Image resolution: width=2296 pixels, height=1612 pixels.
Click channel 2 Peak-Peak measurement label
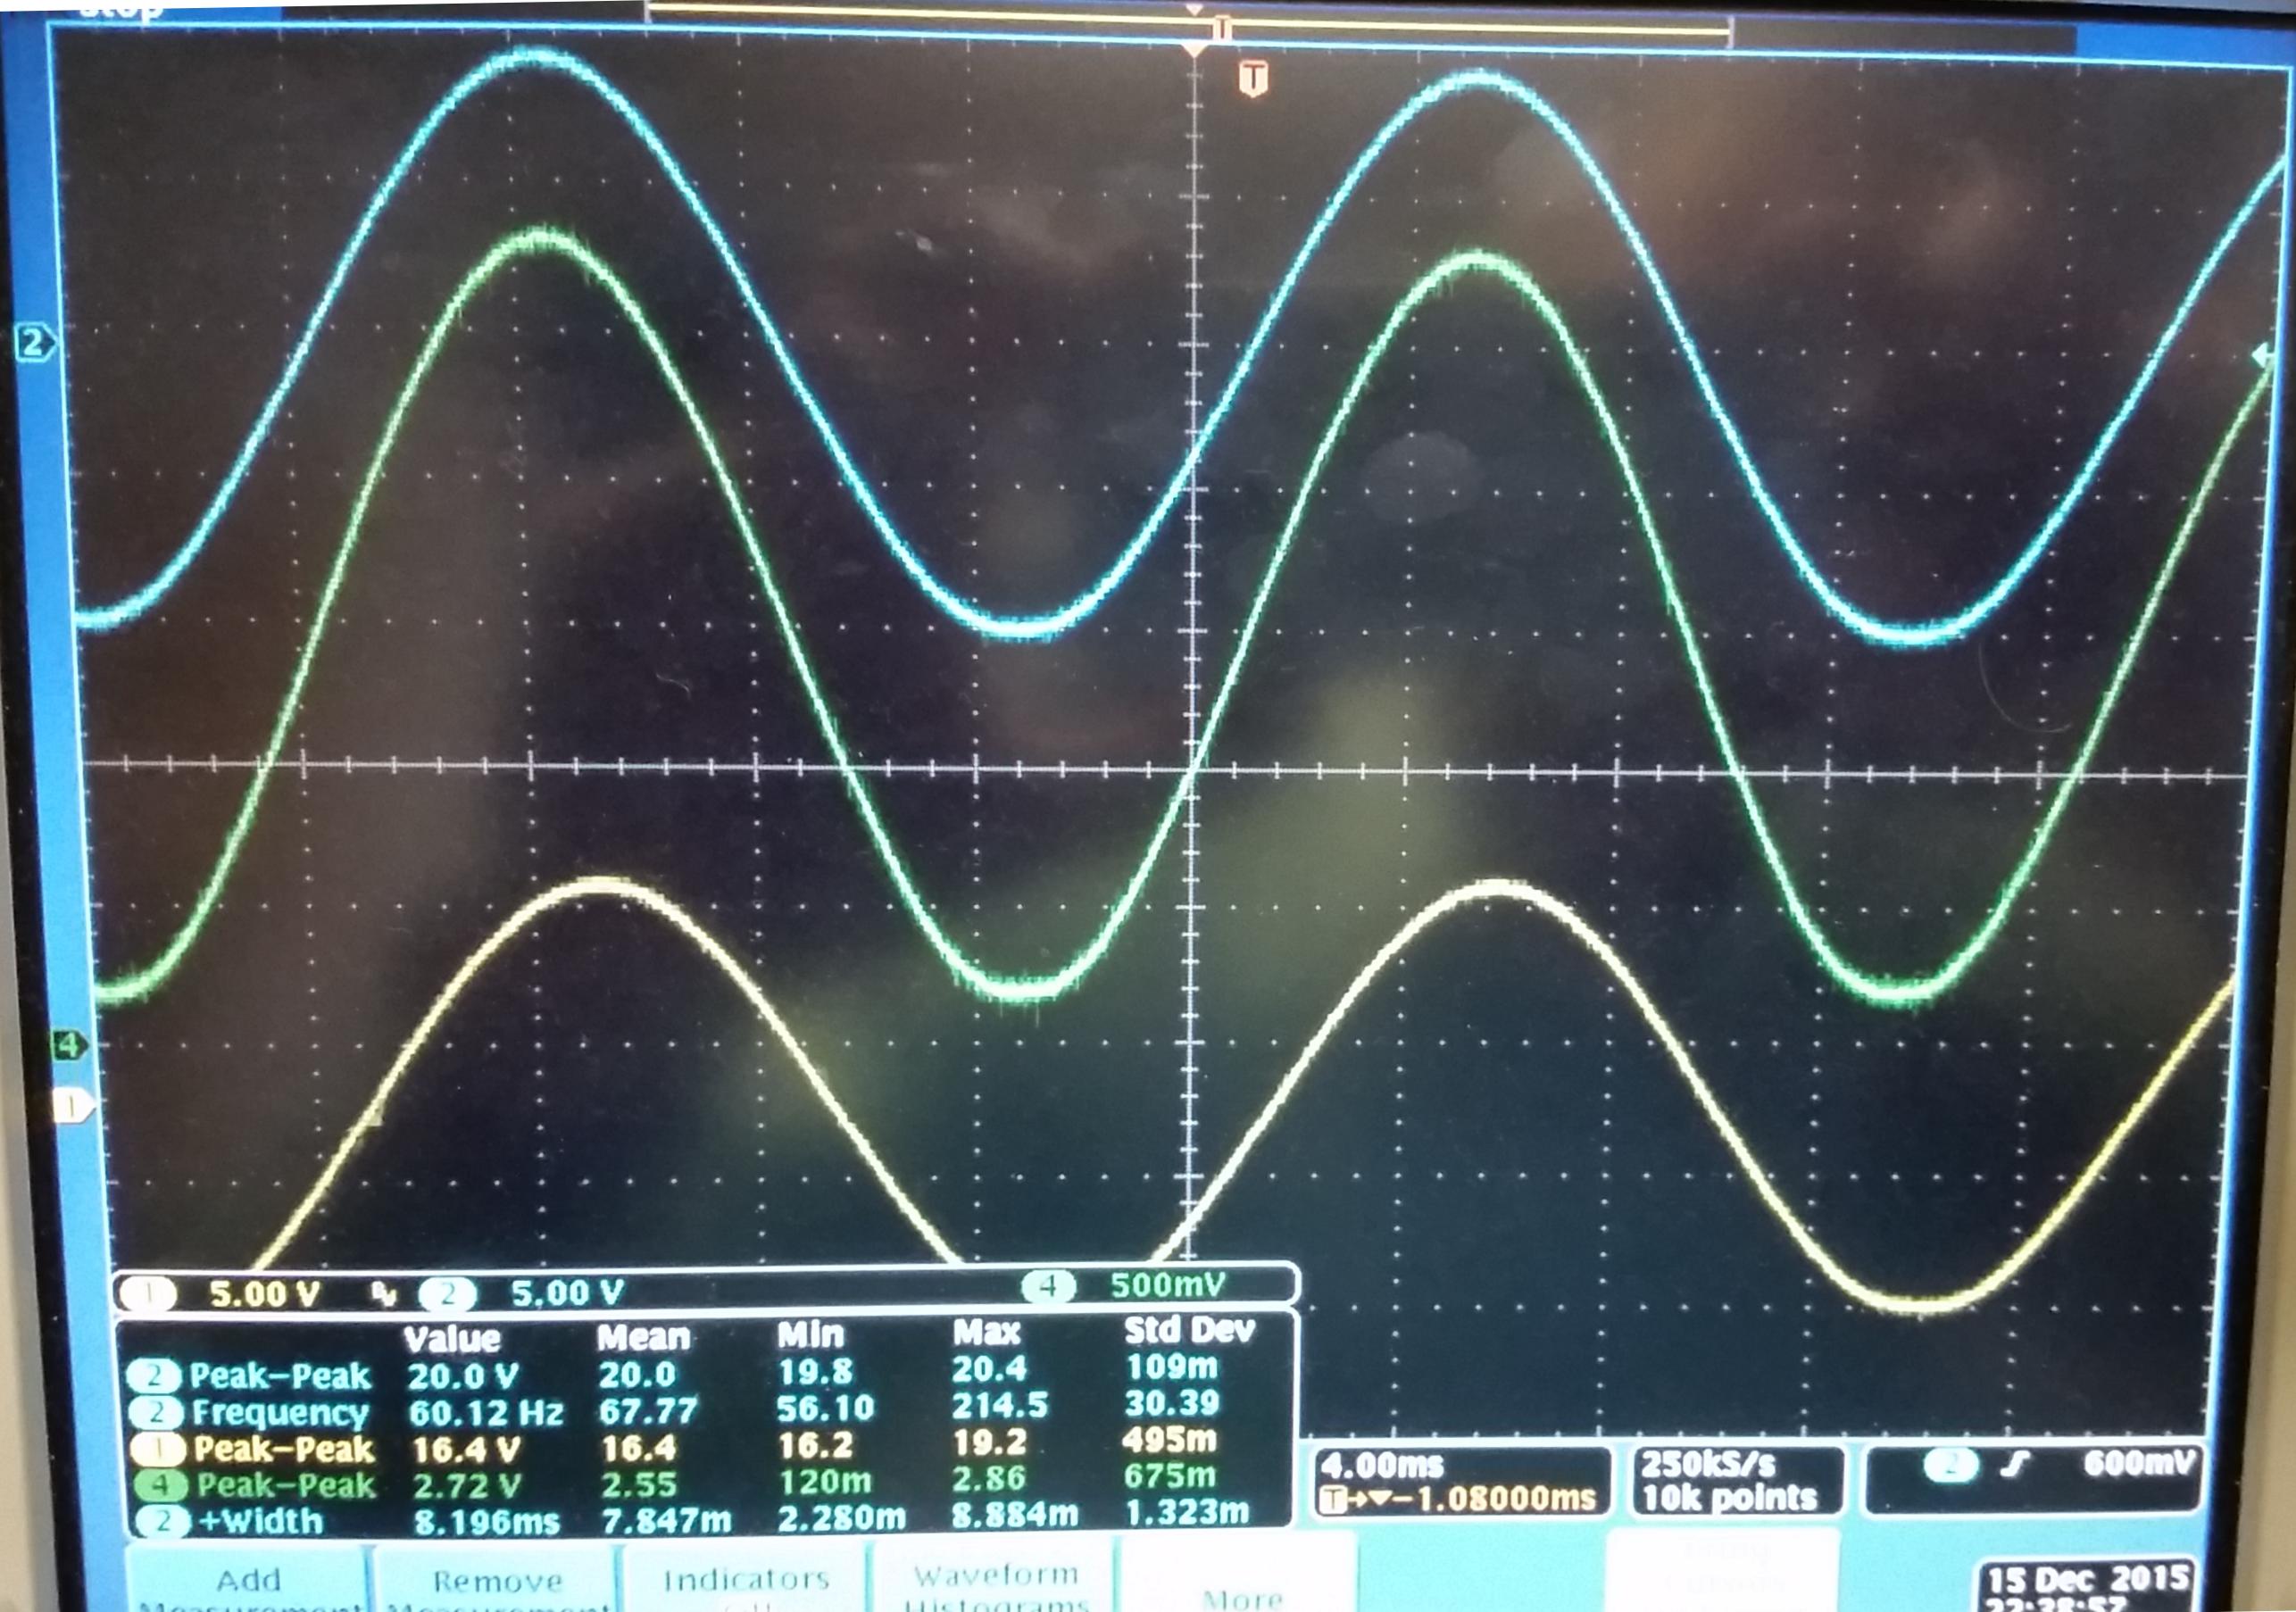pos(280,1377)
